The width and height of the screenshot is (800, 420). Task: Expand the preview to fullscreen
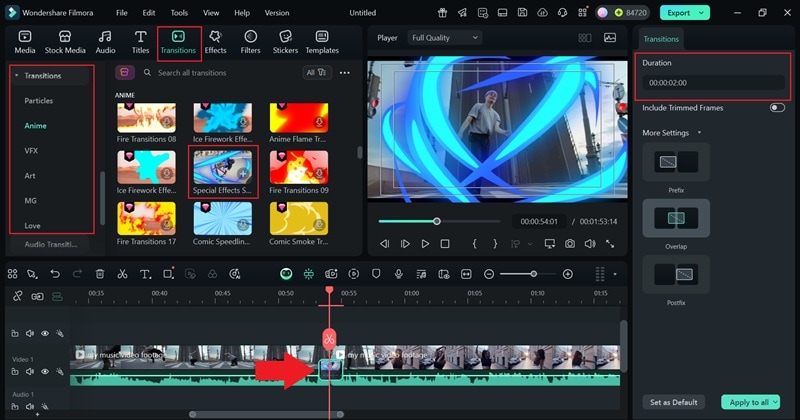[x=610, y=244]
